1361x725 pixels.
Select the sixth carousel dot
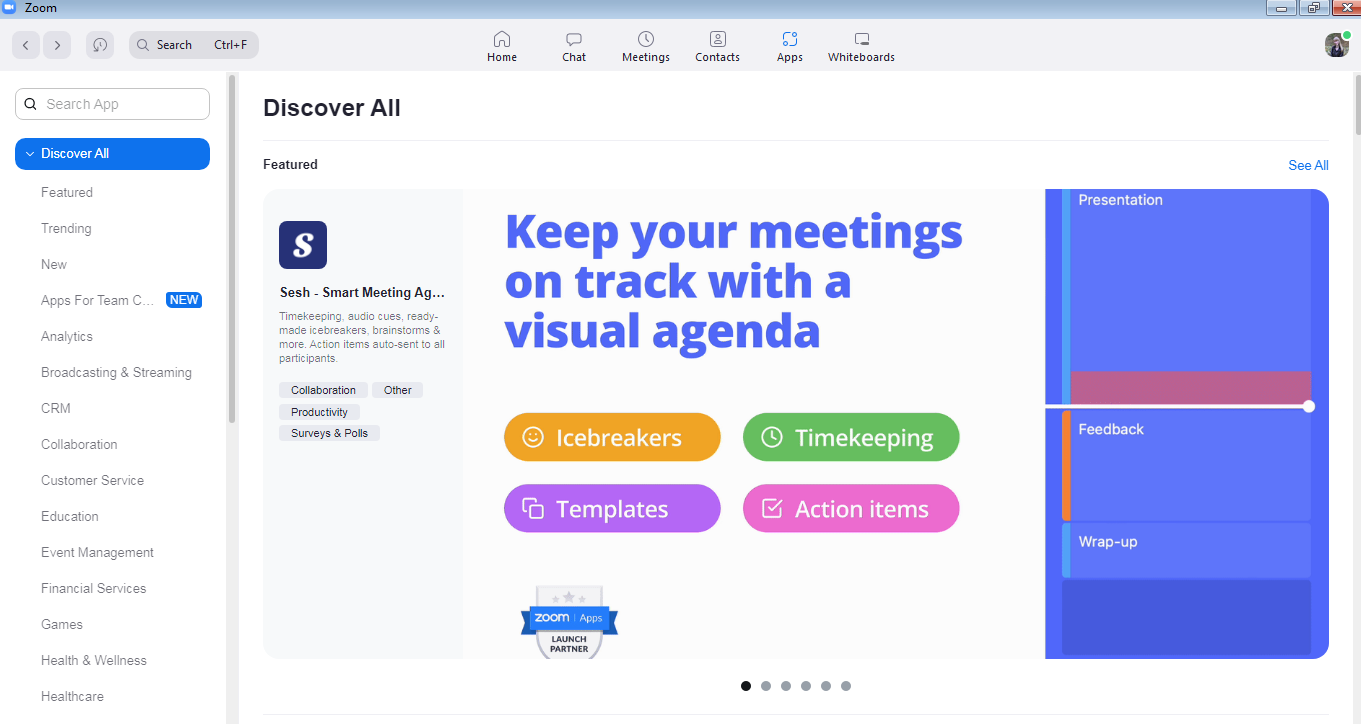tap(846, 686)
